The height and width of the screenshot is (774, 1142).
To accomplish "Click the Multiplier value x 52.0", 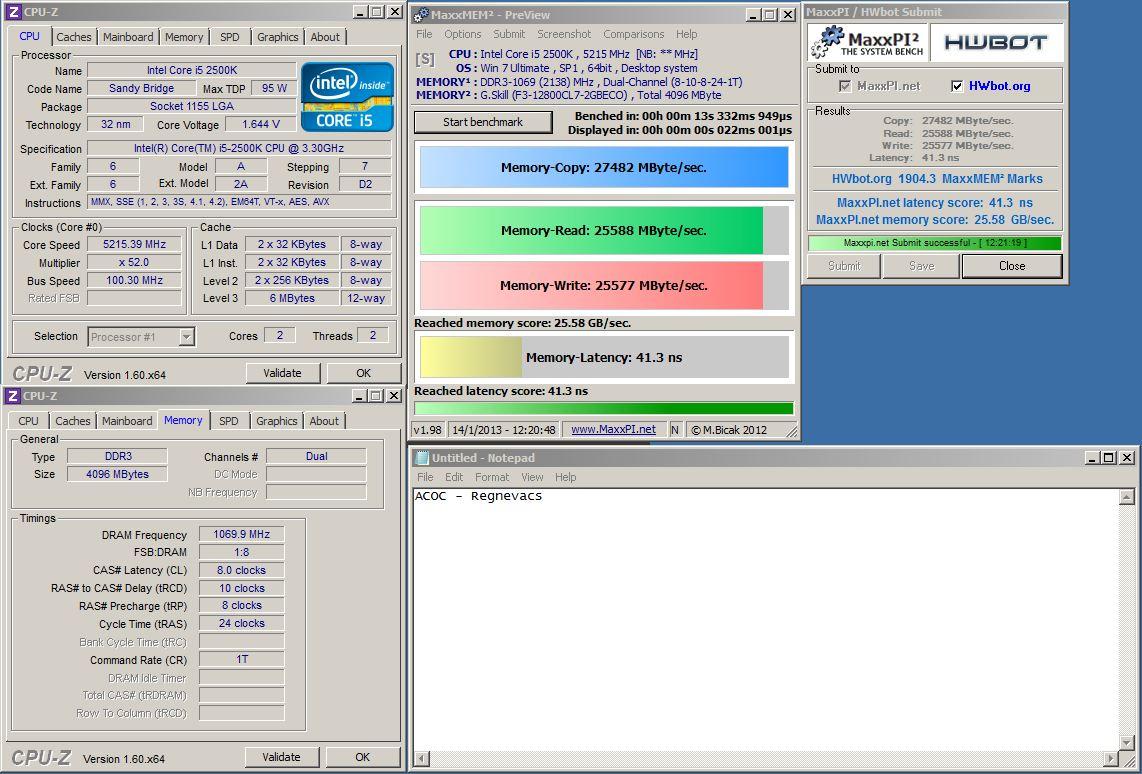I will coord(134,263).
